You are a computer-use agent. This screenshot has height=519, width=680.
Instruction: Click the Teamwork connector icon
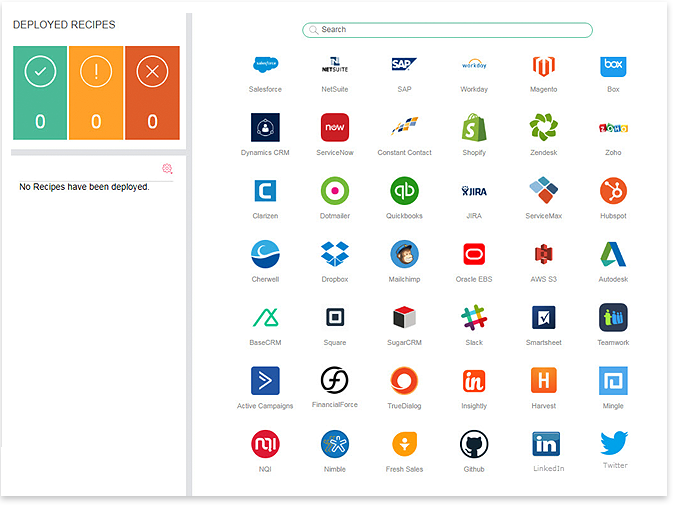click(x=613, y=317)
